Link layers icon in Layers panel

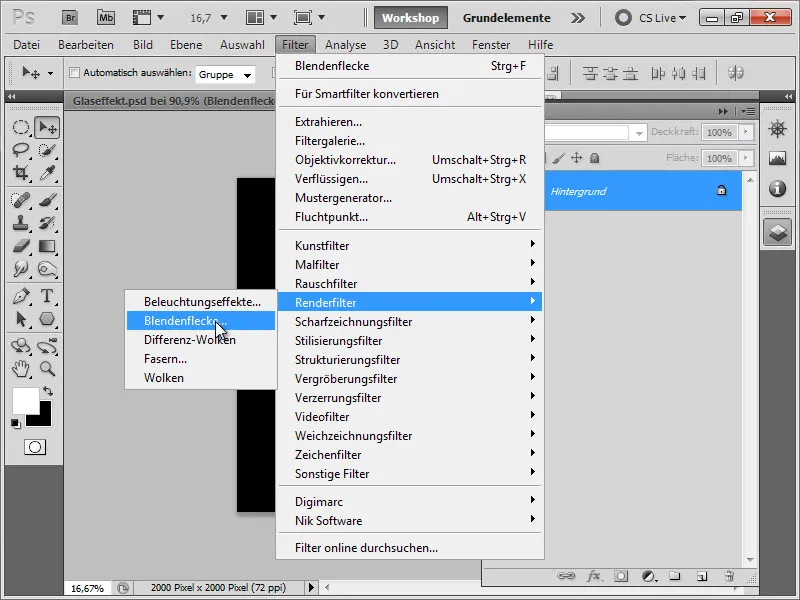[566, 576]
